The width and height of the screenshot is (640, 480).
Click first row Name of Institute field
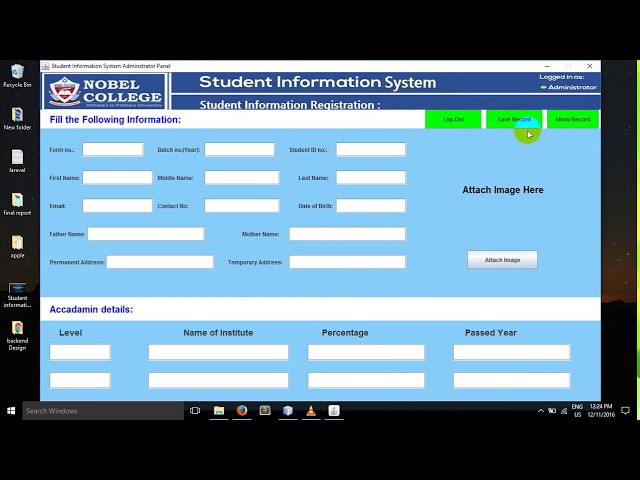click(218, 352)
